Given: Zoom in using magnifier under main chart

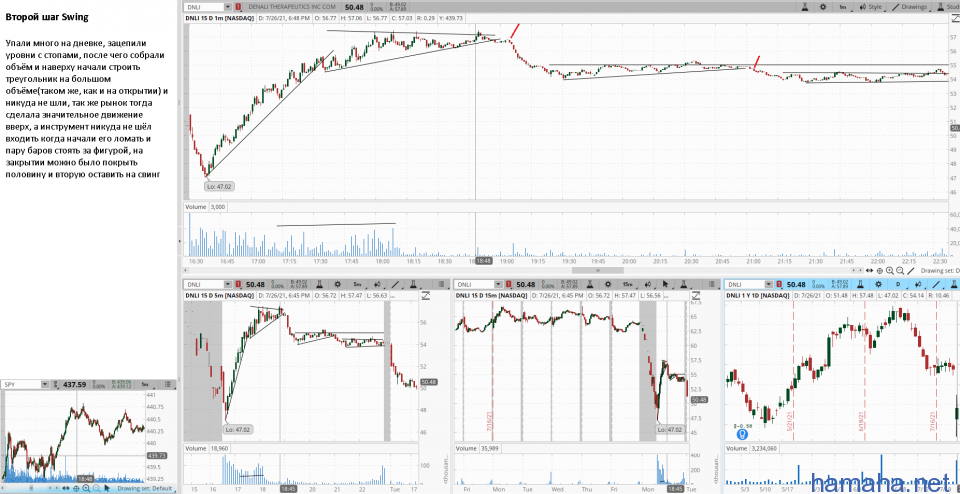Looking at the screenshot, I should pos(890,270).
